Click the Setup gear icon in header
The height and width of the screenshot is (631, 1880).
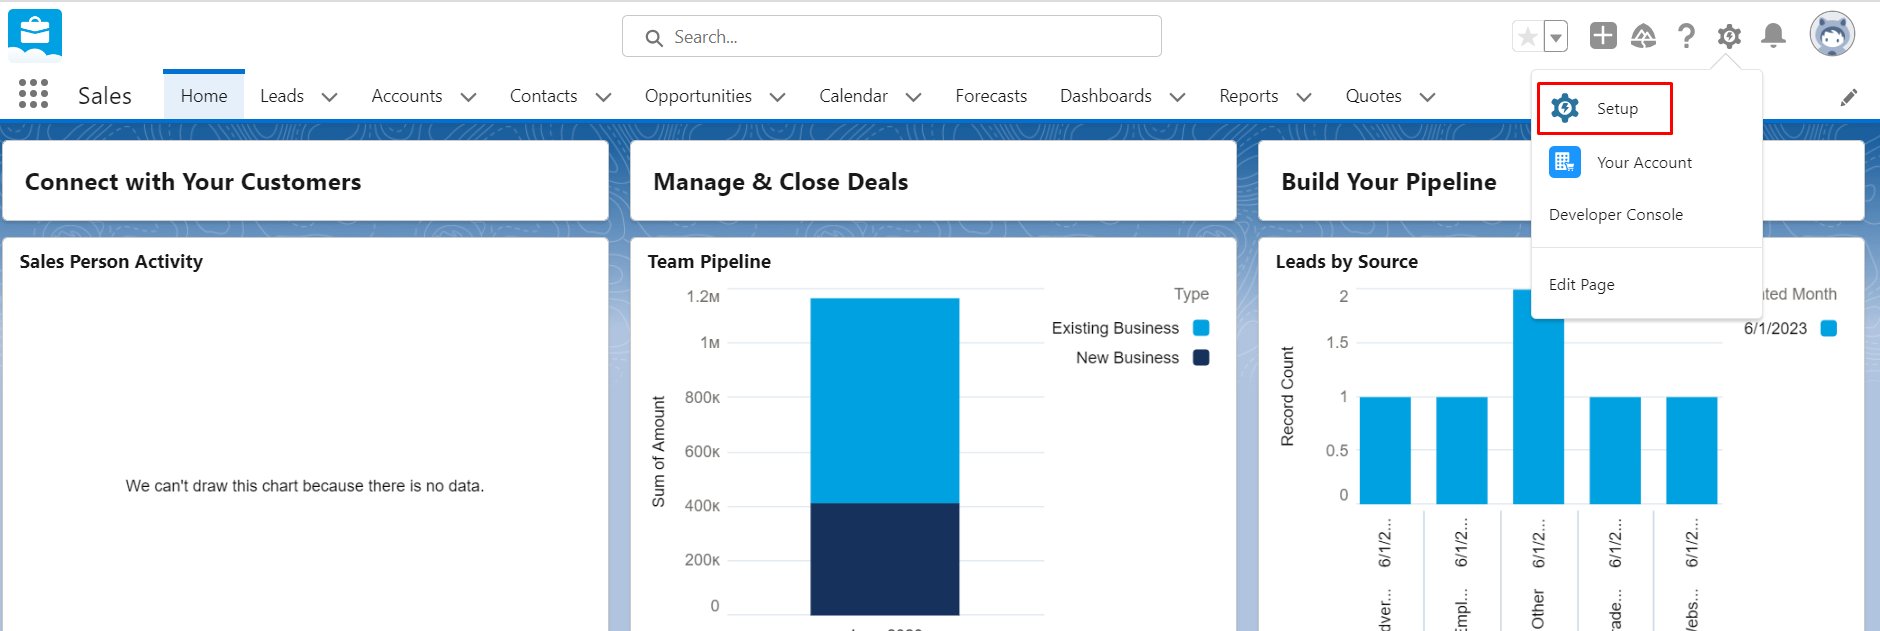[x=1729, y=37]
